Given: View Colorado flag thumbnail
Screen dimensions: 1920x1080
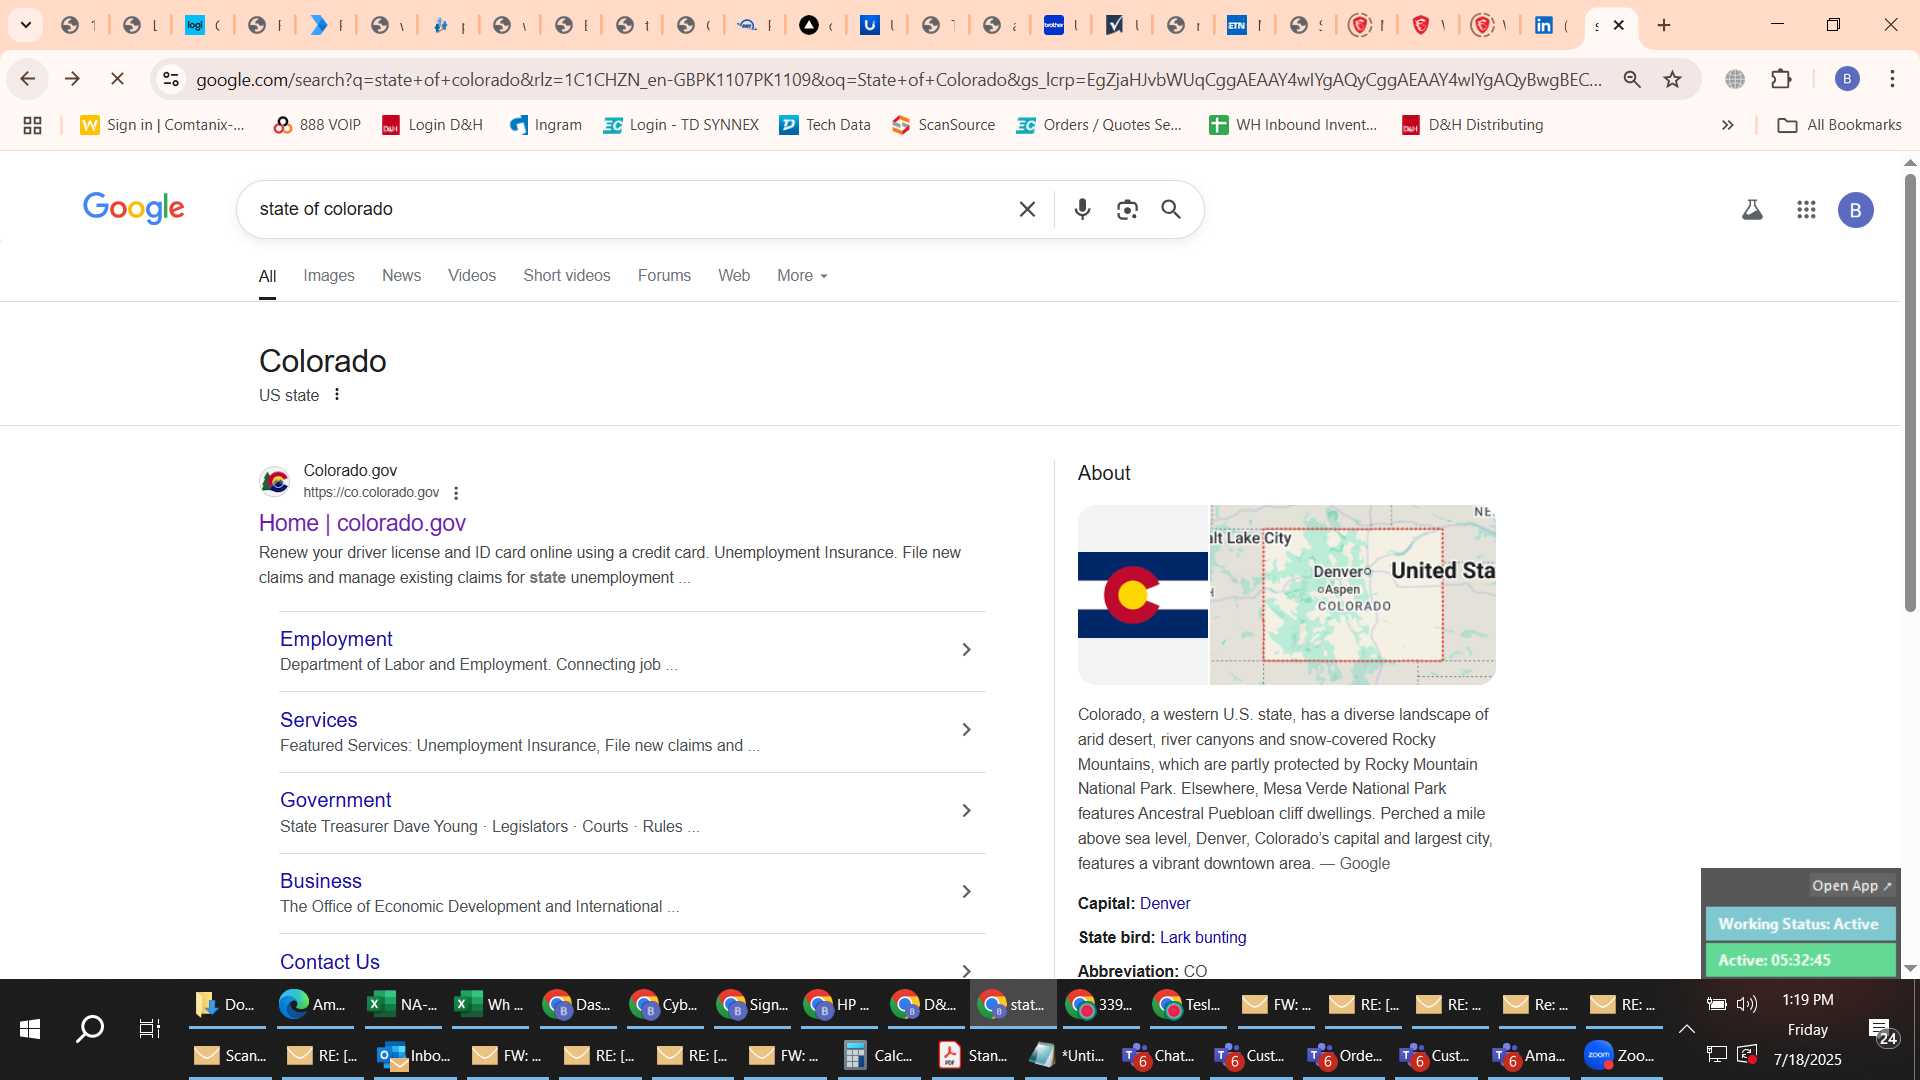Looking at the screenshot, I should pos(1143,595).
